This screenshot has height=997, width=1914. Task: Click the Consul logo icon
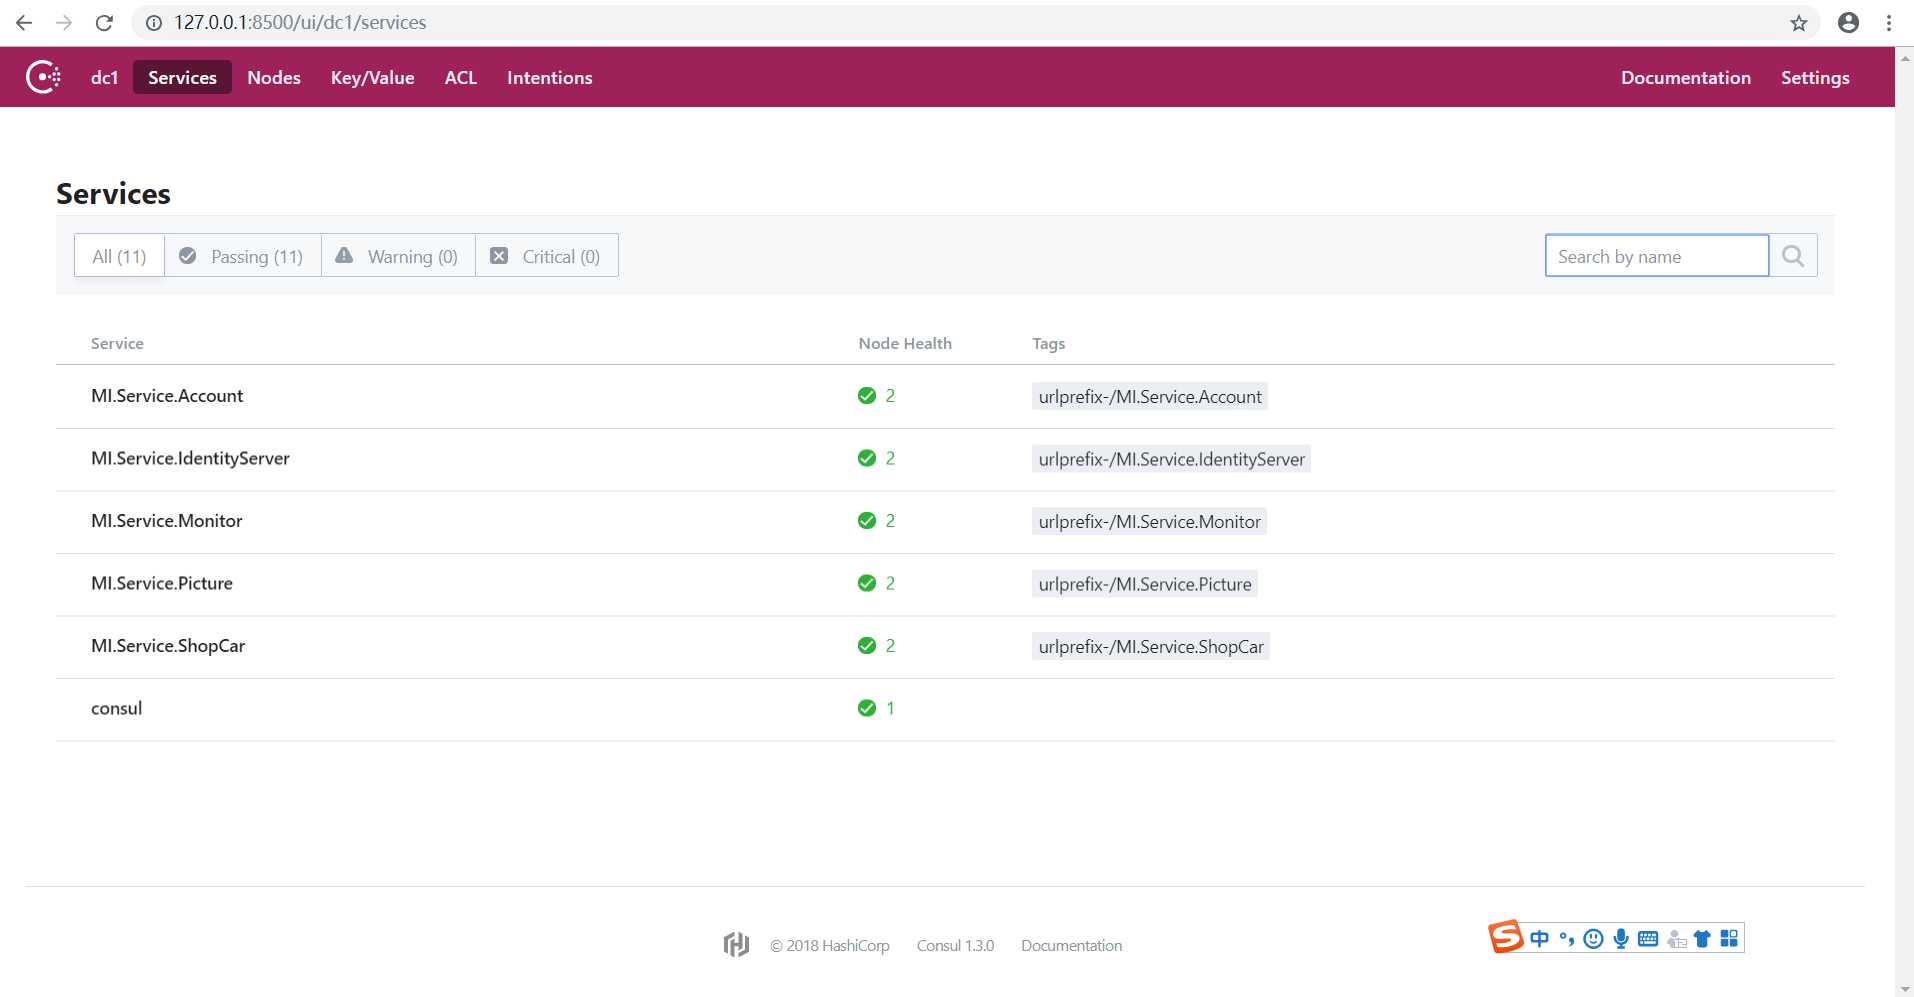(x=43, y=77)
